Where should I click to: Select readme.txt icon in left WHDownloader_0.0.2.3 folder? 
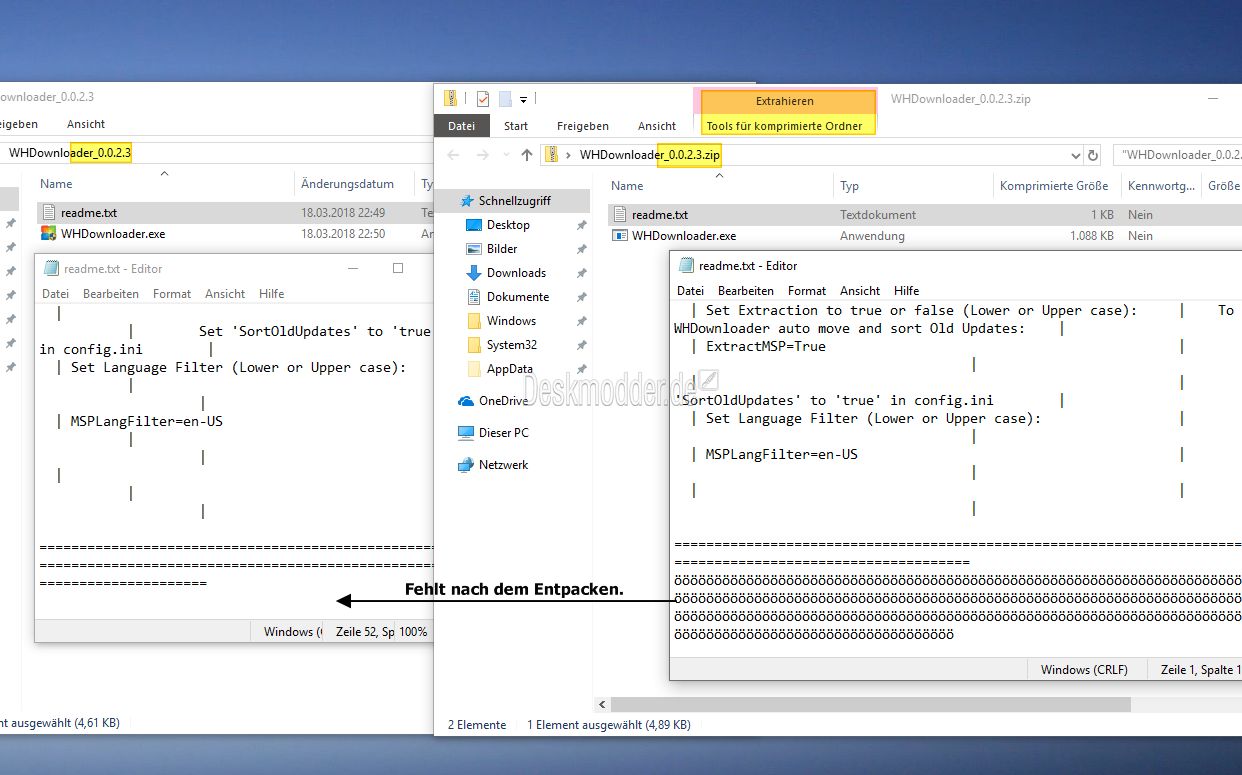[48, 212]
